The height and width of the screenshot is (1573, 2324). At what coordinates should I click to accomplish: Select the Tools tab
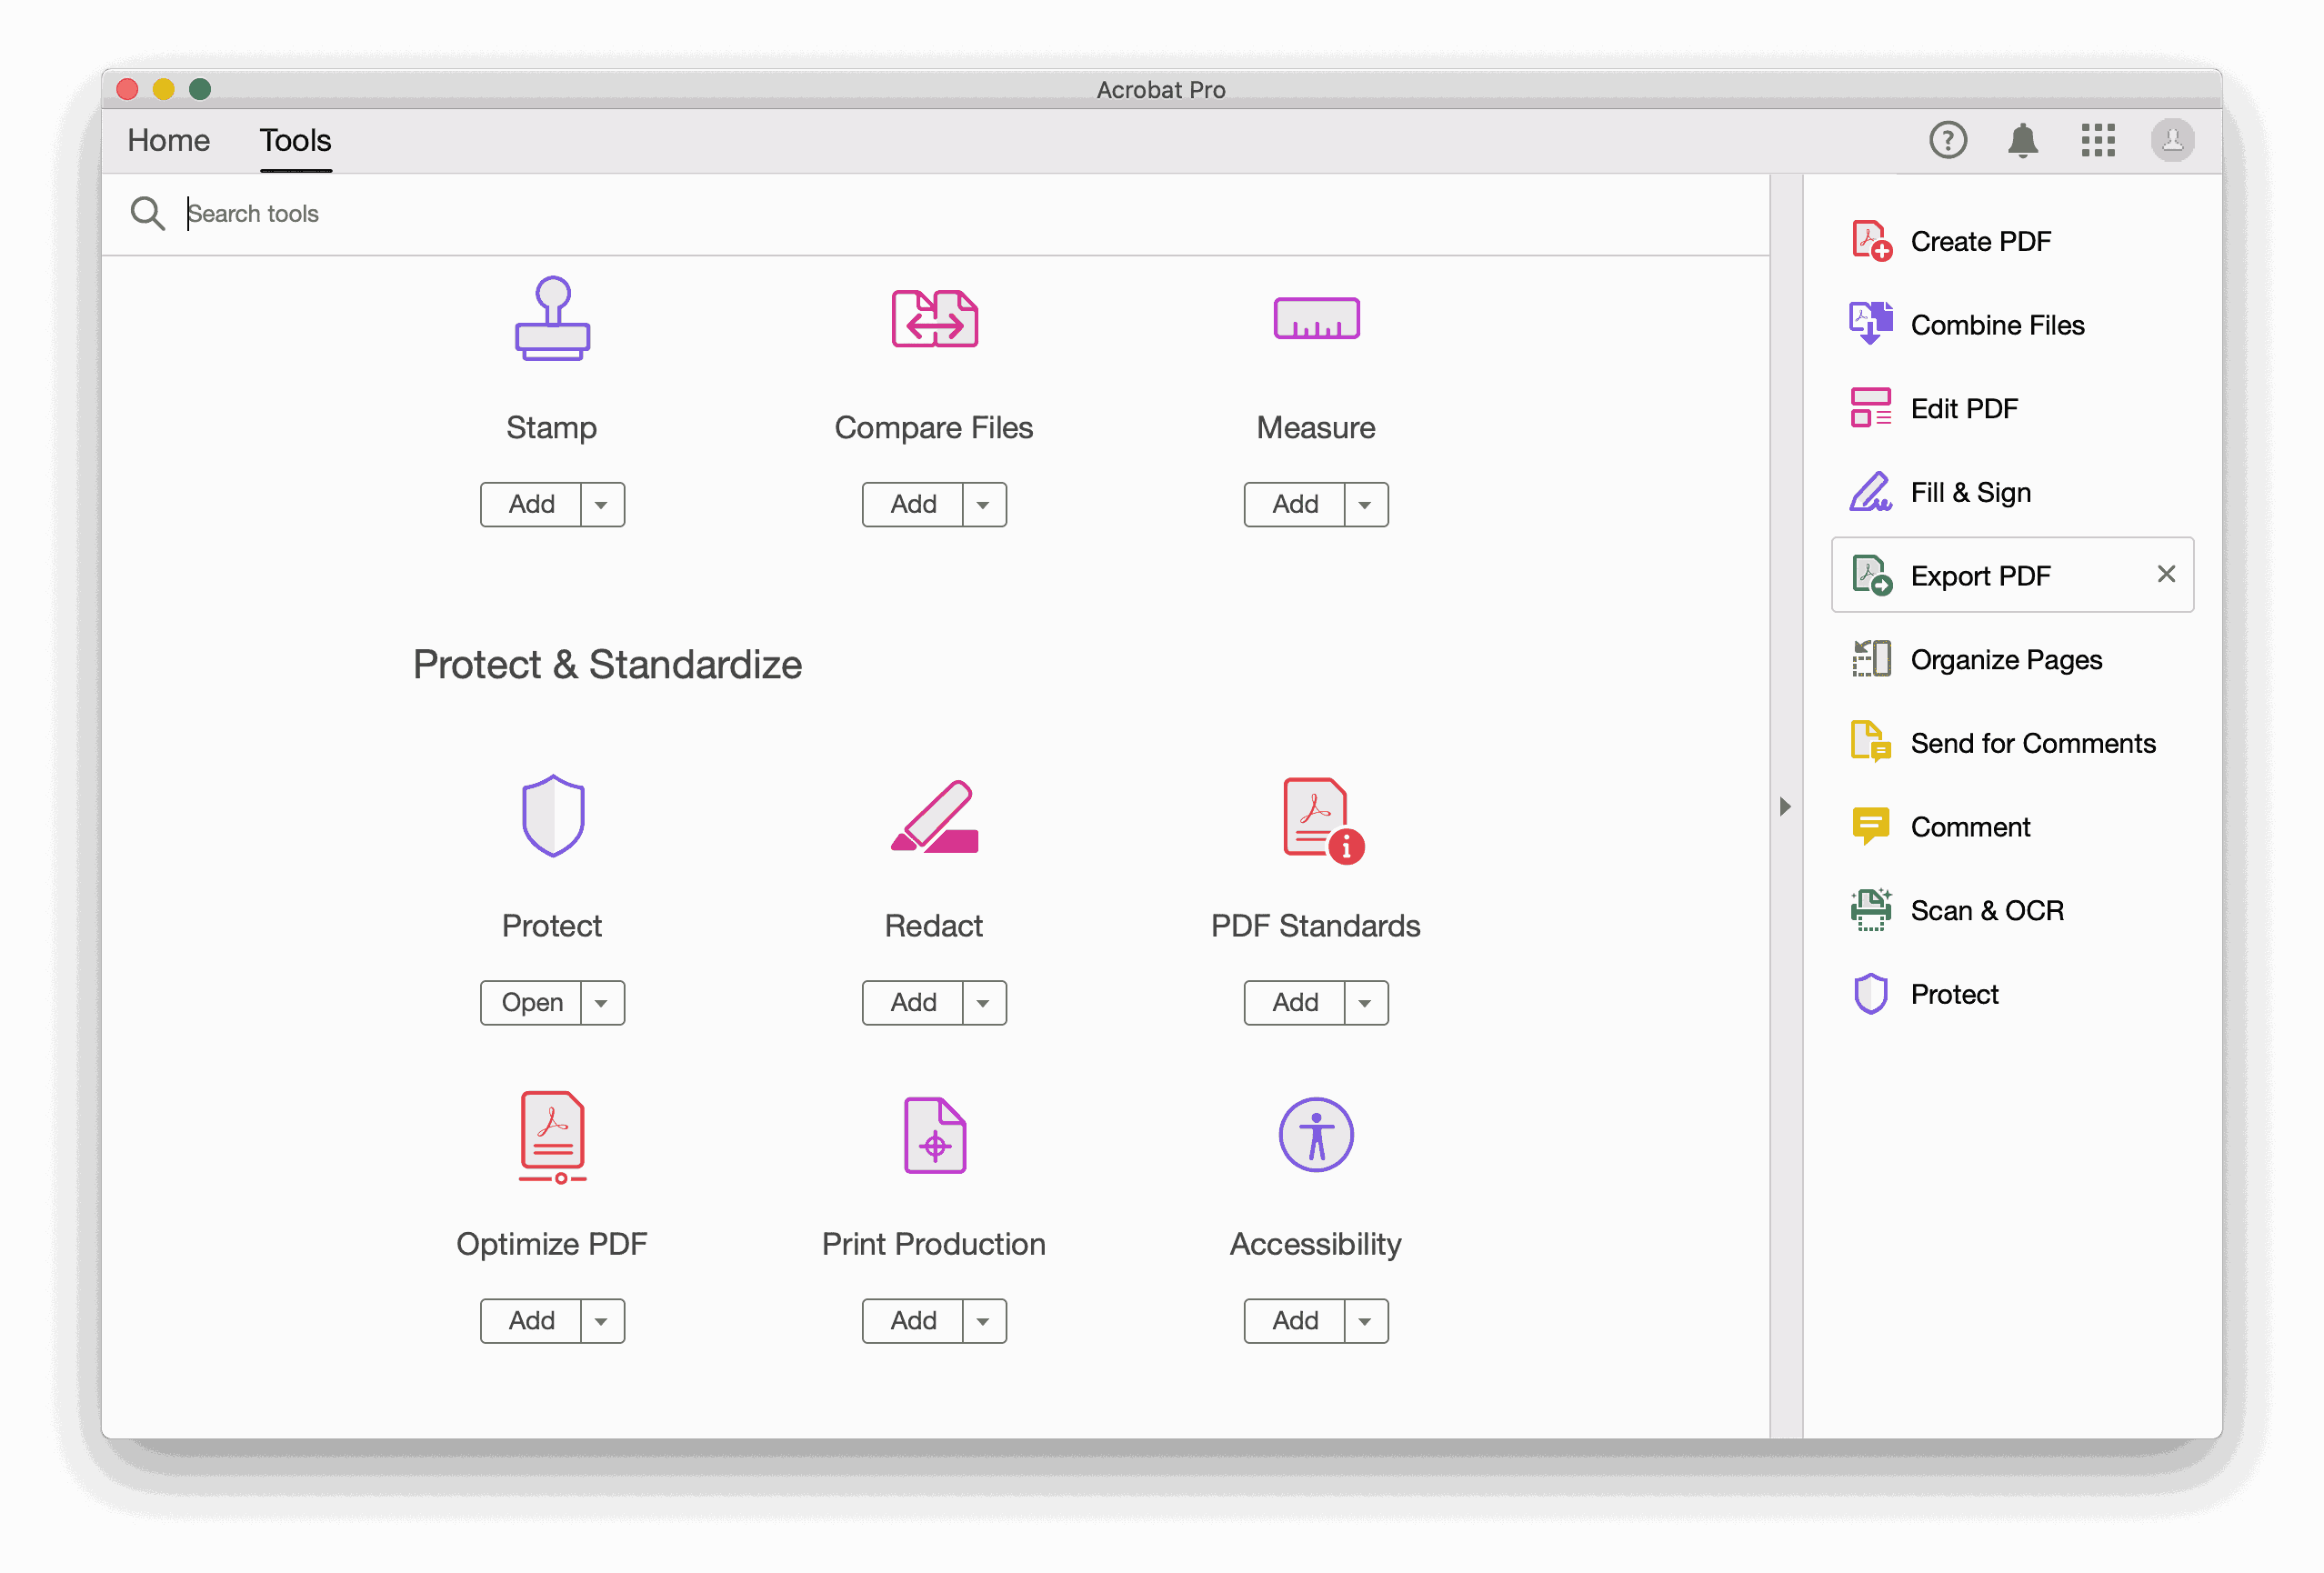[x=295, y=140]
